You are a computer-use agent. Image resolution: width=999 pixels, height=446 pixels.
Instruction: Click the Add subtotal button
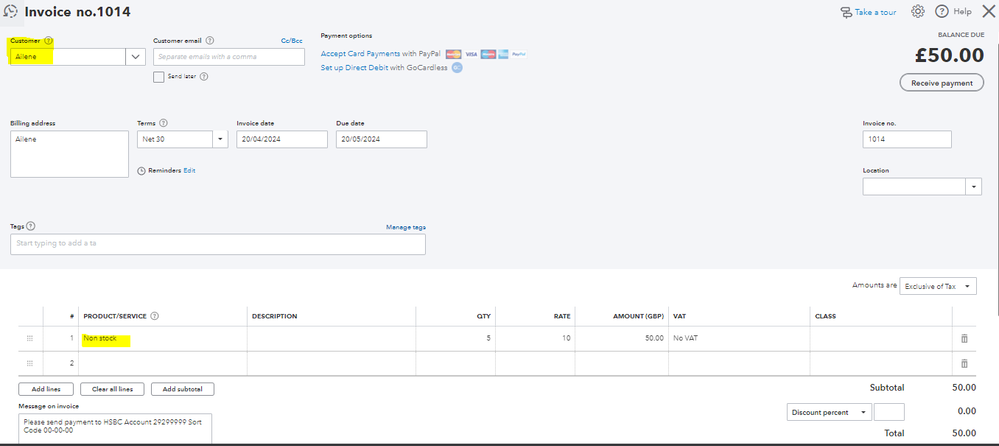click(182, 389)
